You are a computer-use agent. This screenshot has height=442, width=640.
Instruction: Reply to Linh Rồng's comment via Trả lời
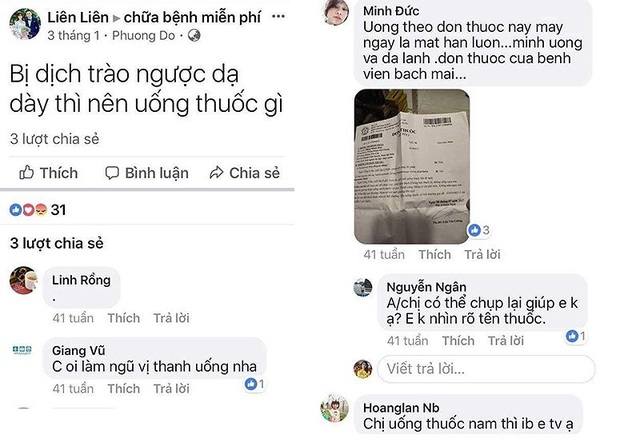(171, 318)
